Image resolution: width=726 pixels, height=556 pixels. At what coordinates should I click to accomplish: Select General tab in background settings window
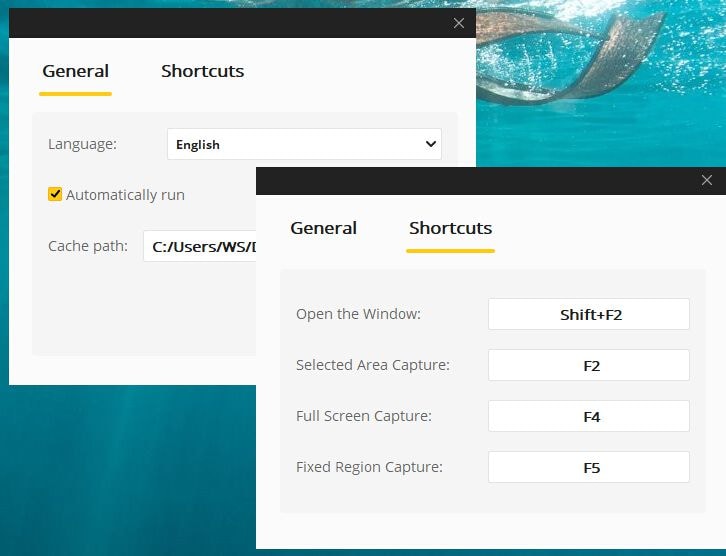tap(75, 71)
